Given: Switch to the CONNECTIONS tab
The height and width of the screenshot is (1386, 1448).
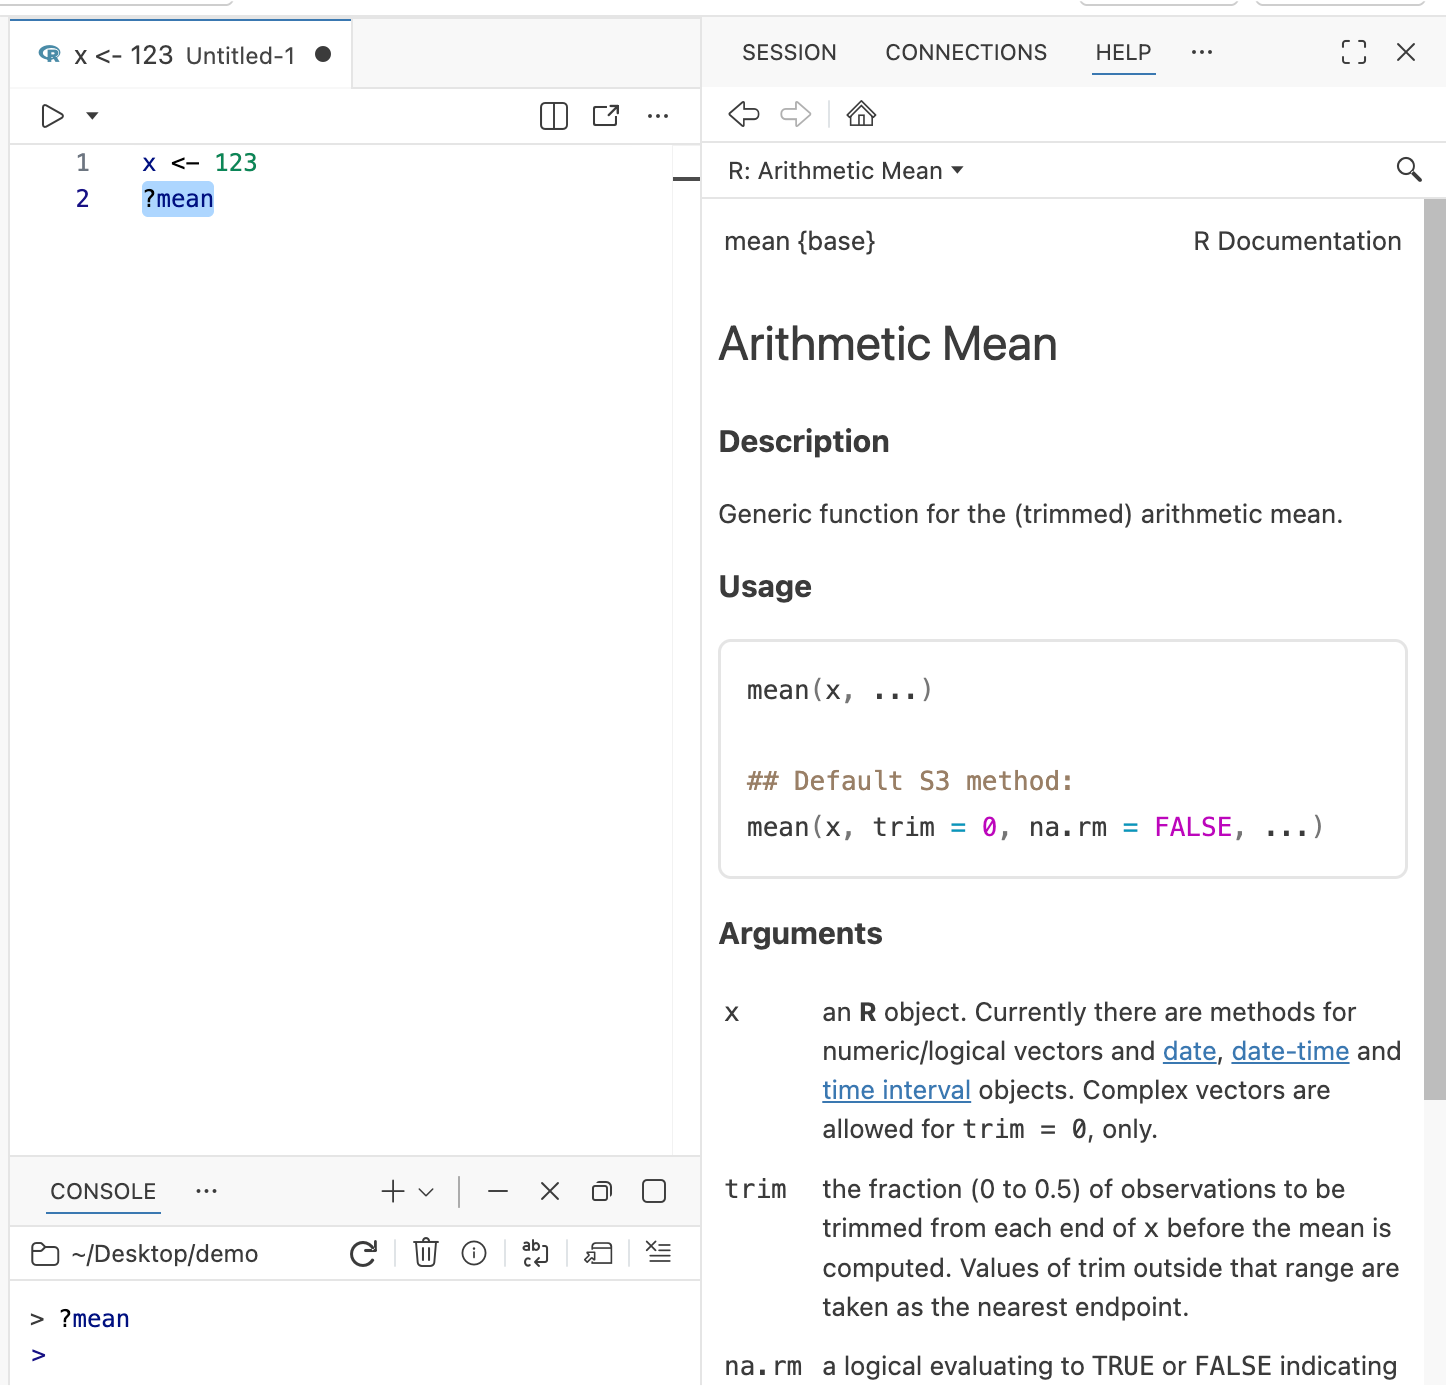Looking at the screenshot, I should pyautogui.click(x=964, y=52).
